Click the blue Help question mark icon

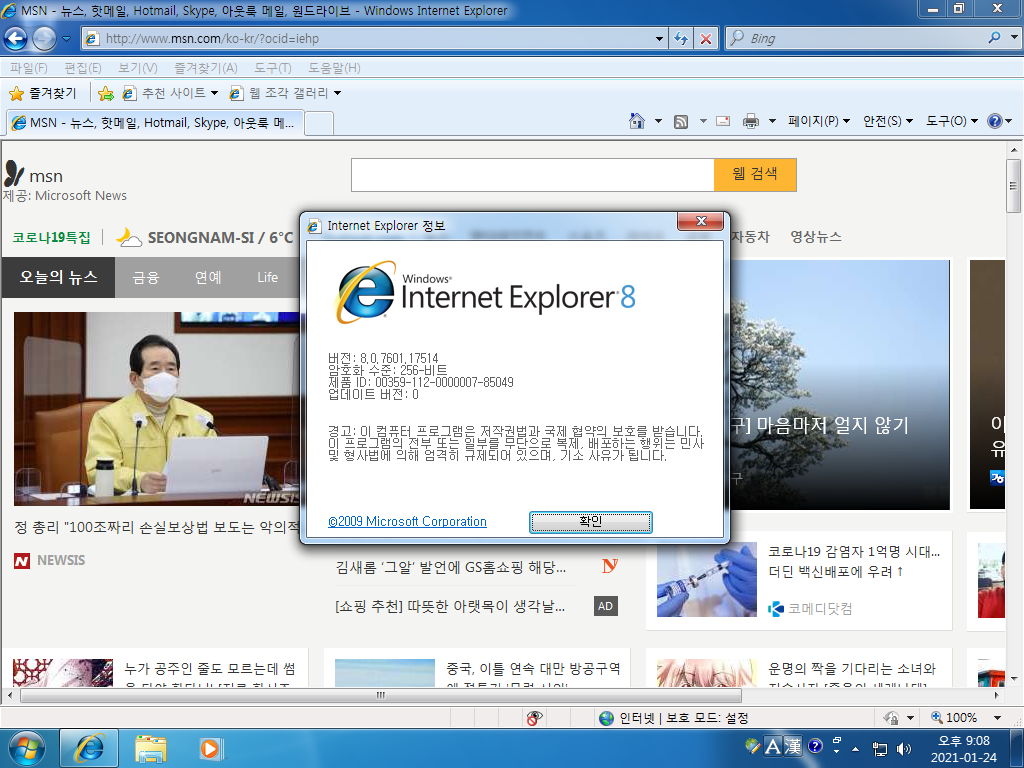995,121
